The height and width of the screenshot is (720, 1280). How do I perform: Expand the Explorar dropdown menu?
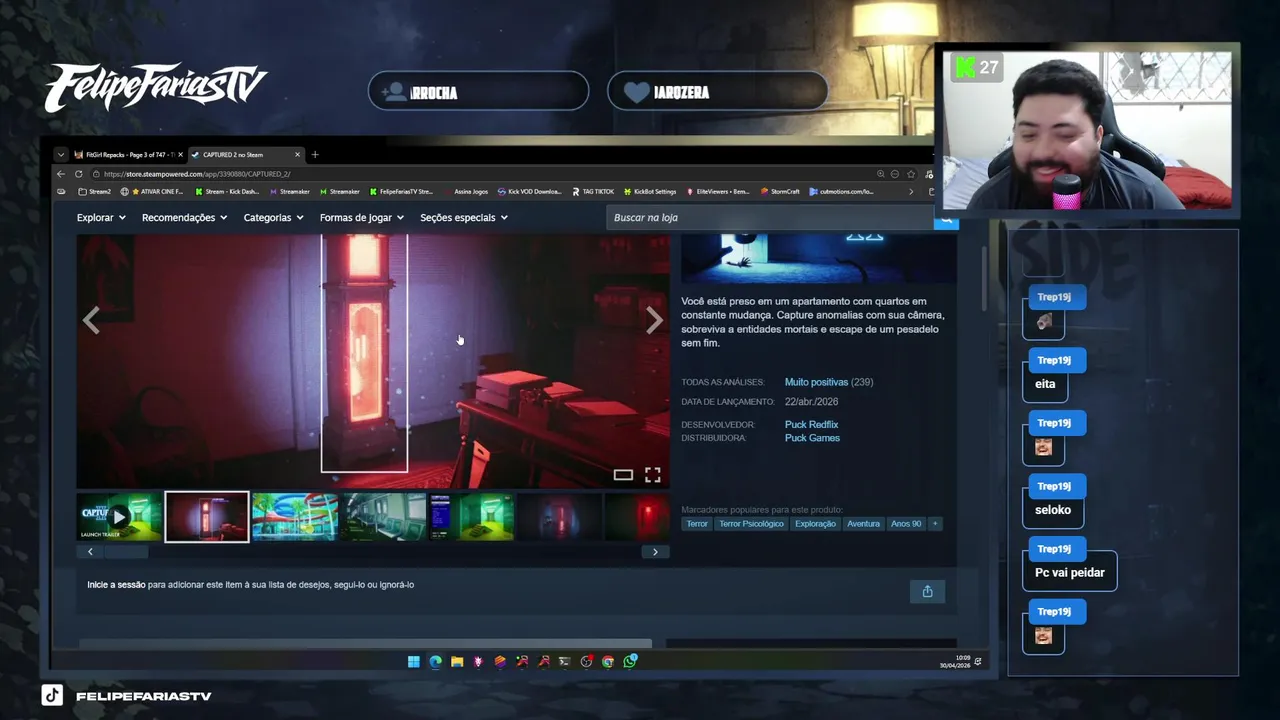[x=101, y=217]
